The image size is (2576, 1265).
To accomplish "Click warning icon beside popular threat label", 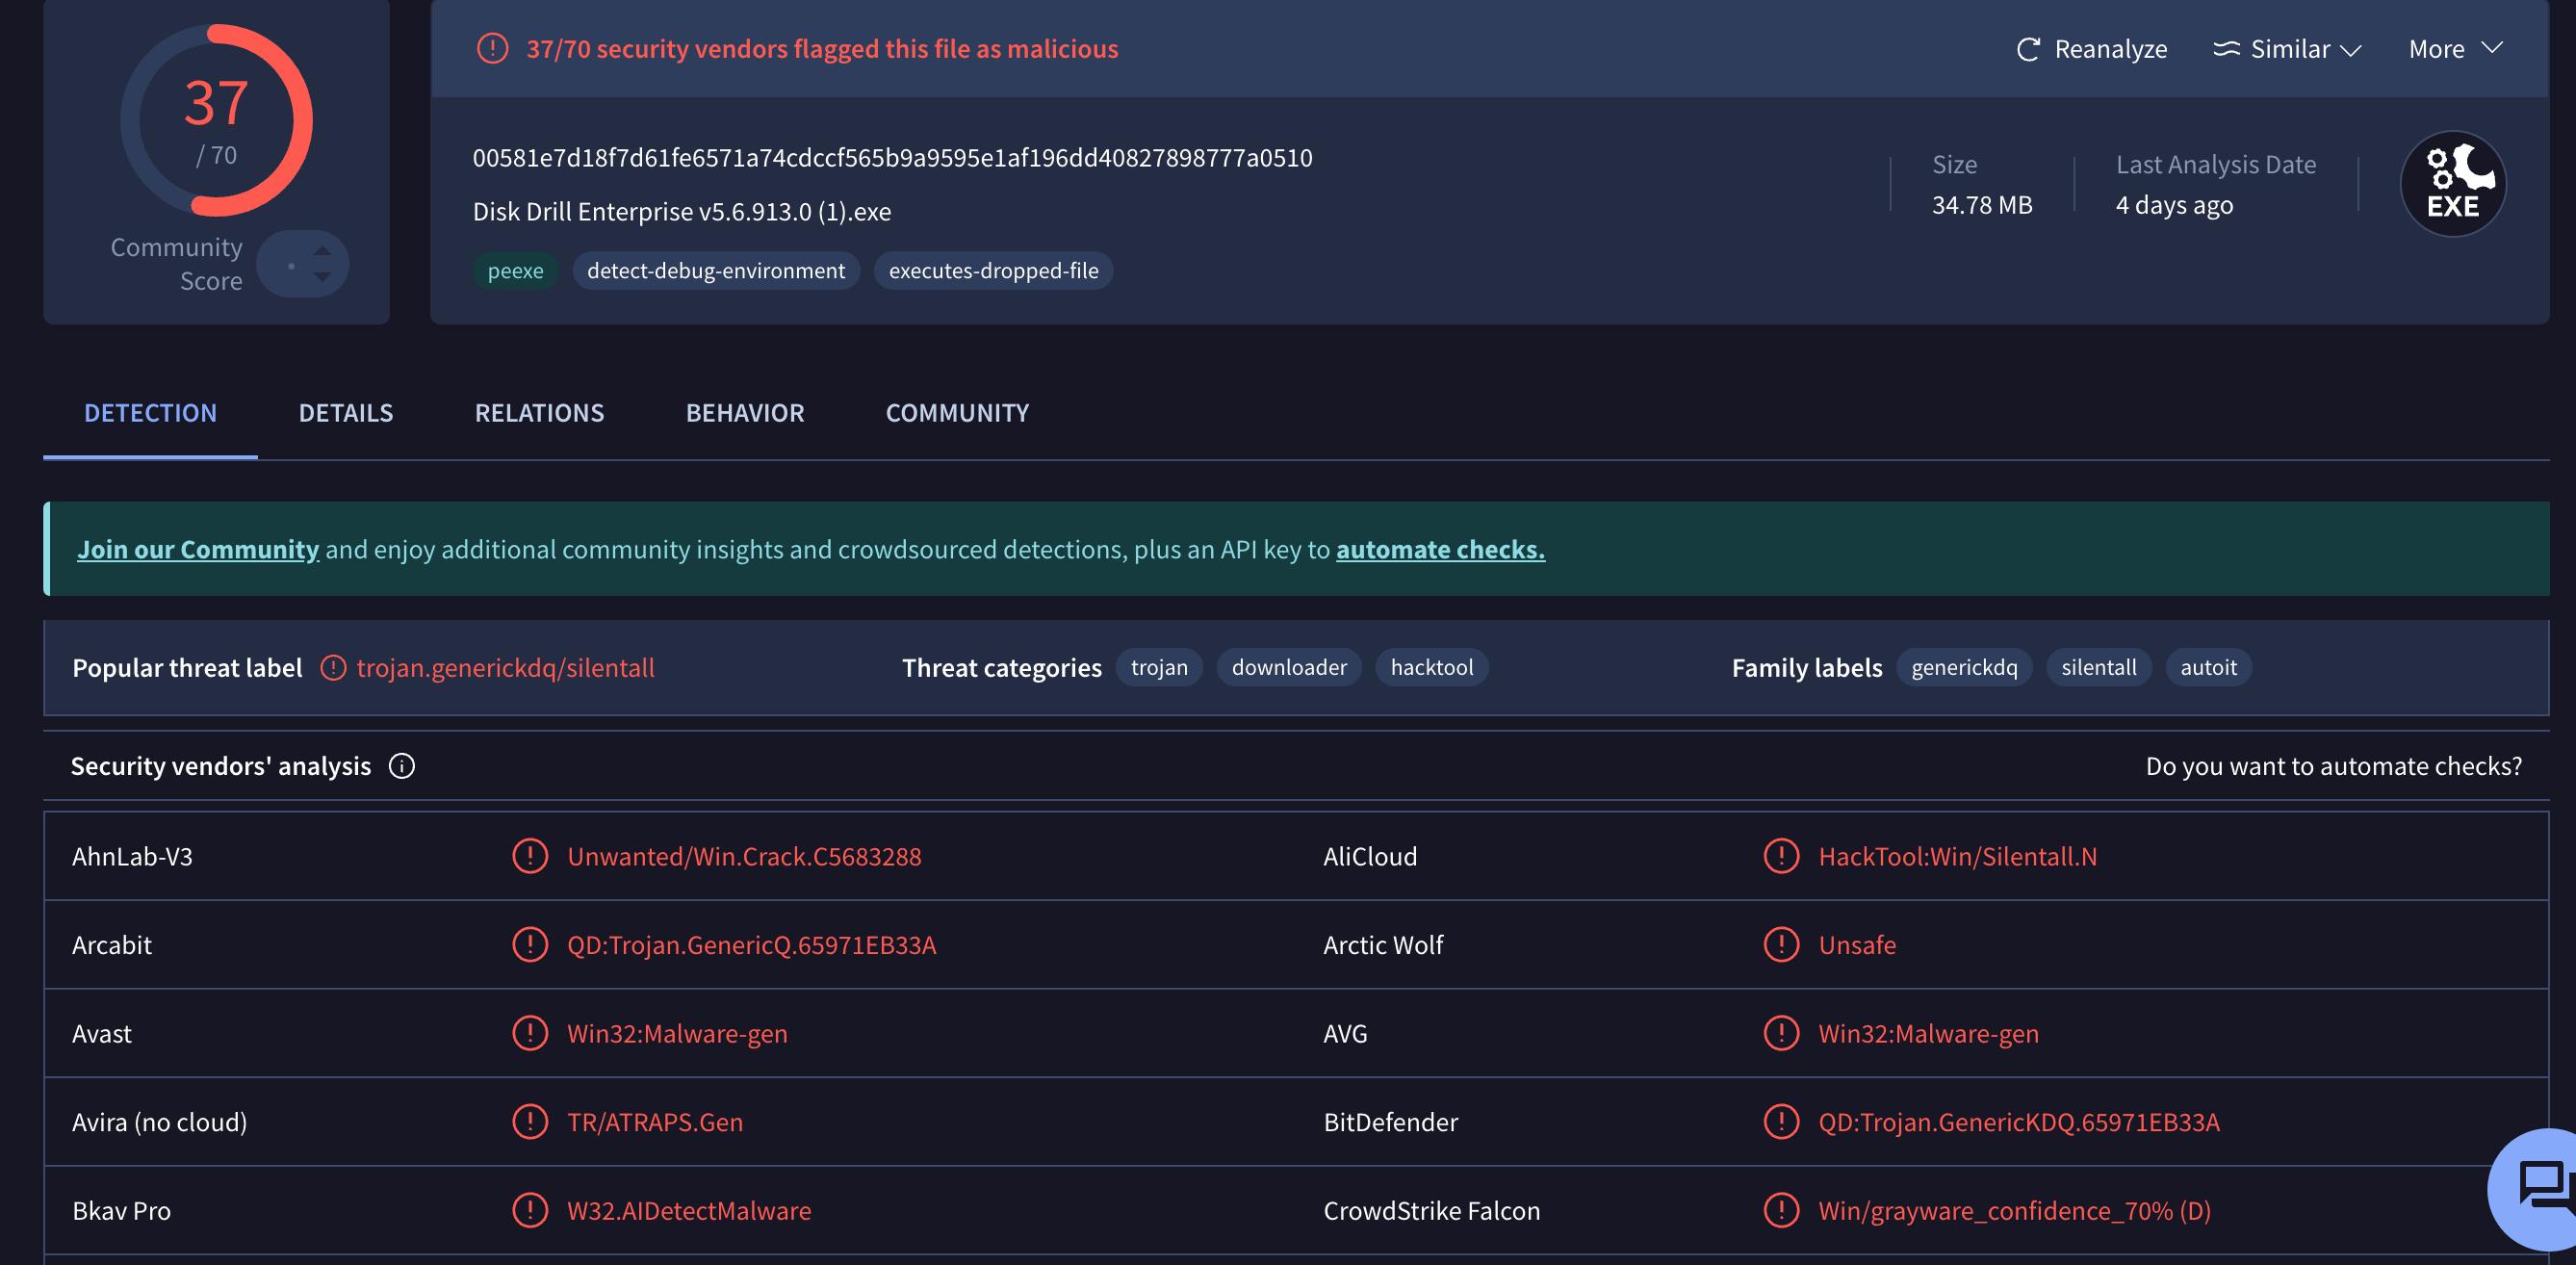I will tap(333, 668).
